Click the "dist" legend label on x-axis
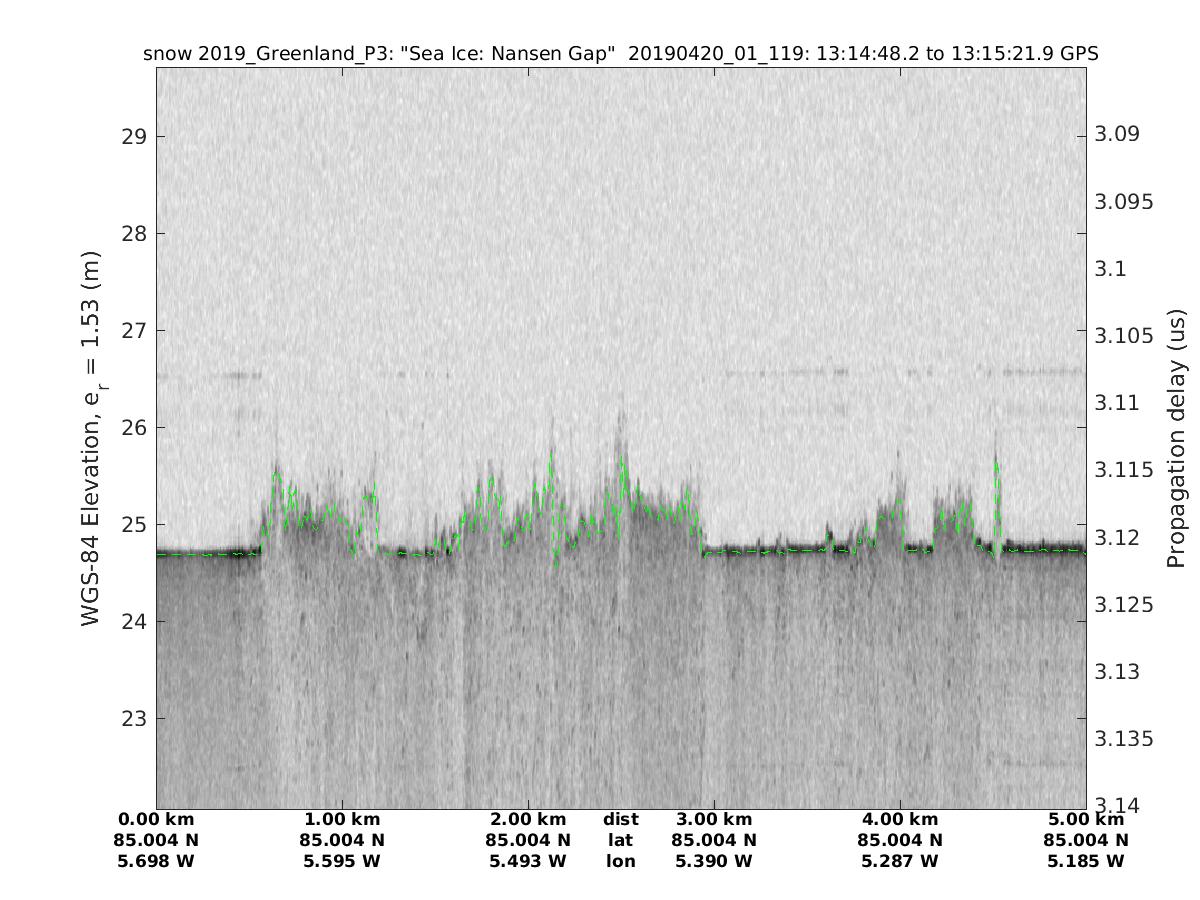Screen dimensions: 1200x900 click(x=620, y=820)
